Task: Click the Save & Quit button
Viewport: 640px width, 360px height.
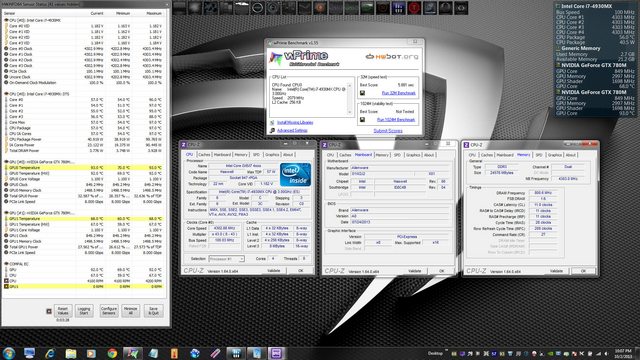Action: [x=153, y=311]
